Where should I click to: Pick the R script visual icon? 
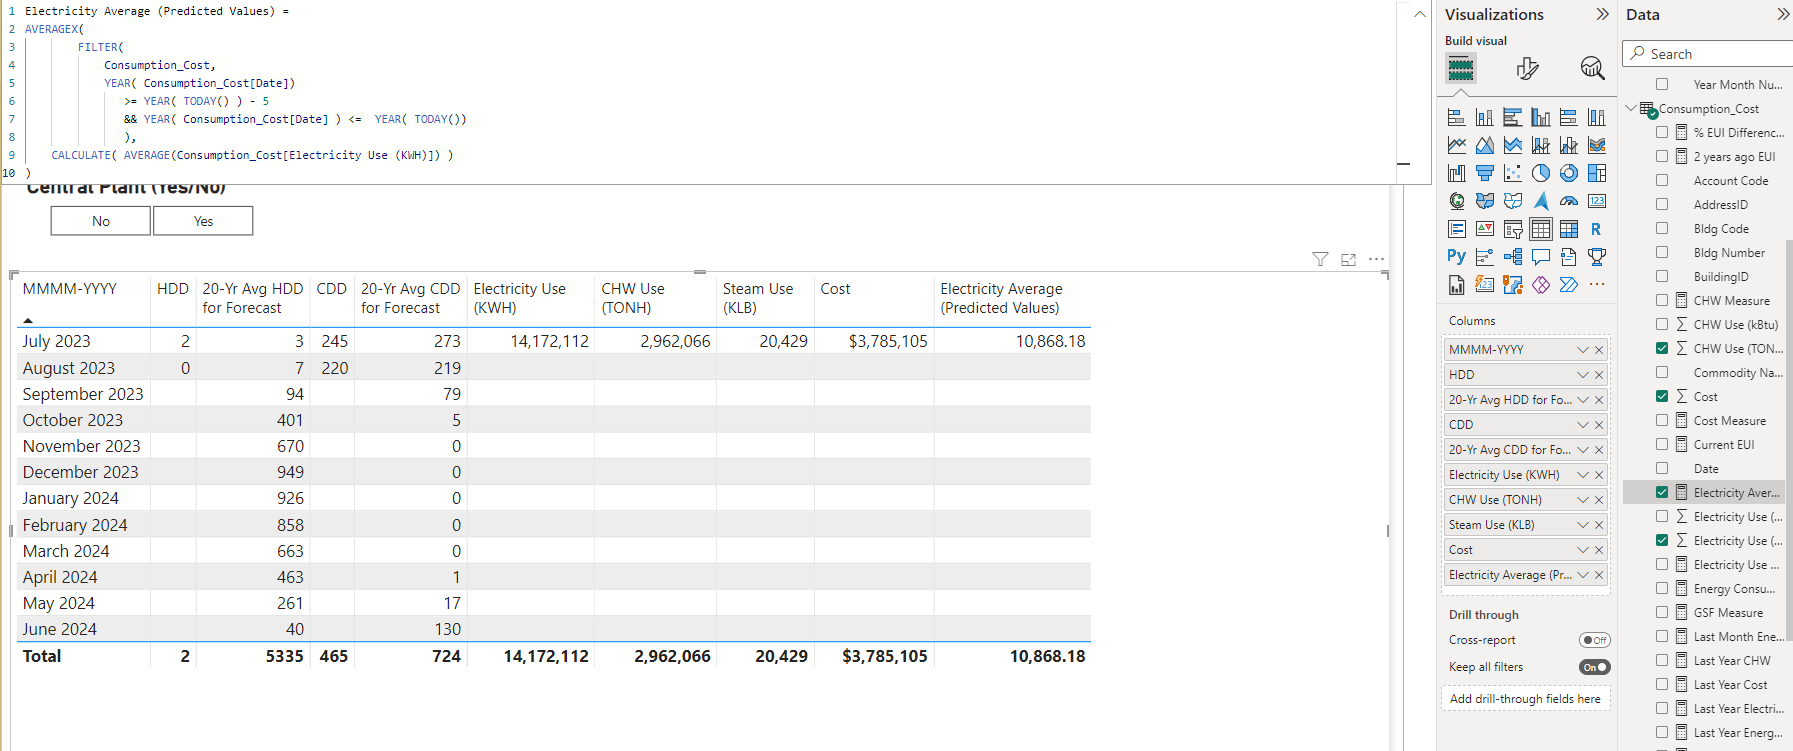pyautogui.click(x=1597, y=229)
